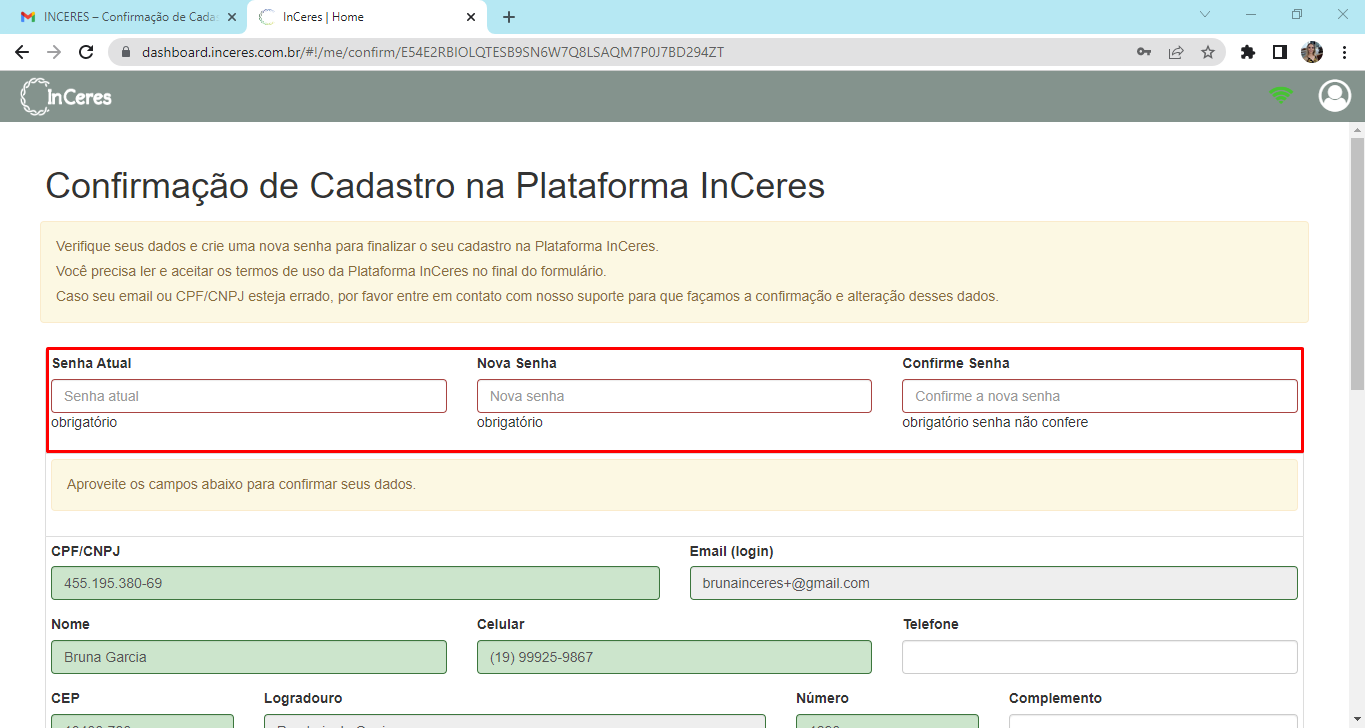Edit the Celular phone field
The width and height of the screenshot is (1365, 728).
pyautogui.click(x=674, y=657)
